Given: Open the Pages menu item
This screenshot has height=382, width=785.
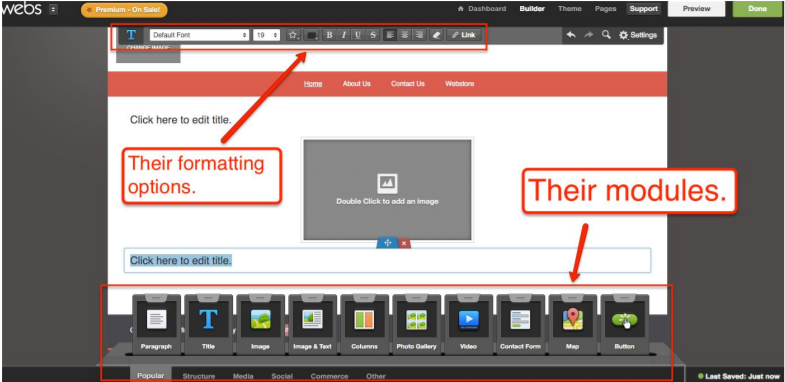Looking at the screenshot, I should click(x=605, y=9).
